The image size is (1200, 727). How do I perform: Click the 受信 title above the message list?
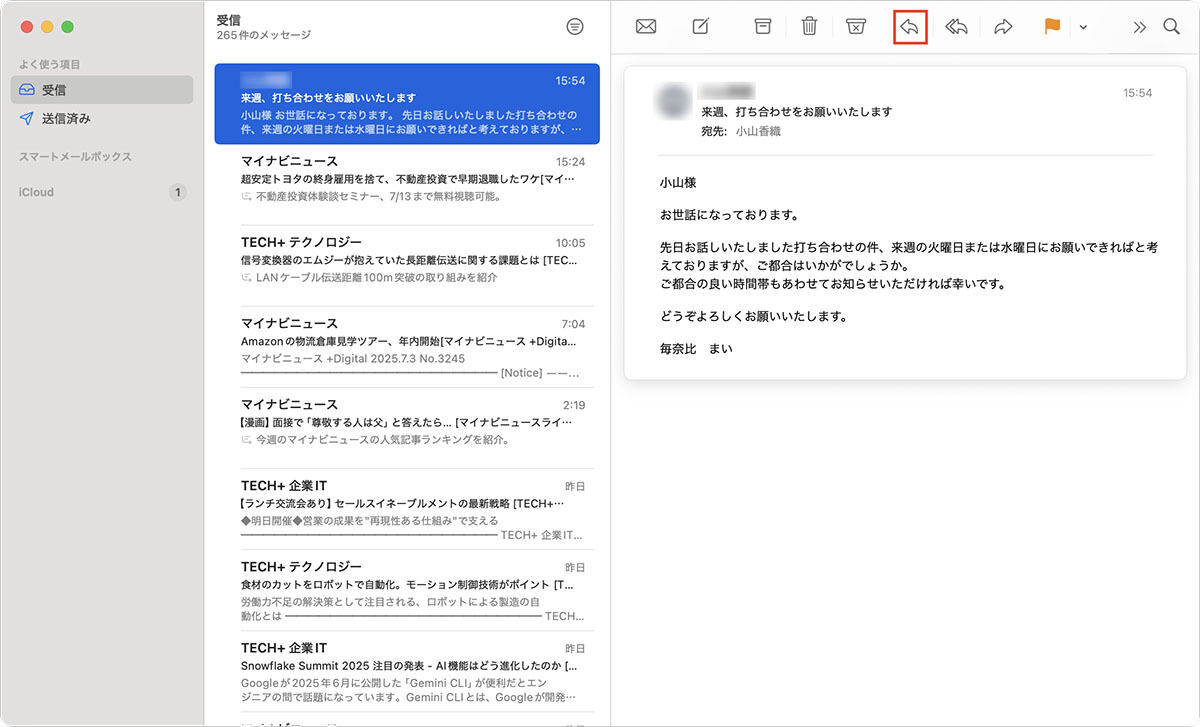click(228, 19)
